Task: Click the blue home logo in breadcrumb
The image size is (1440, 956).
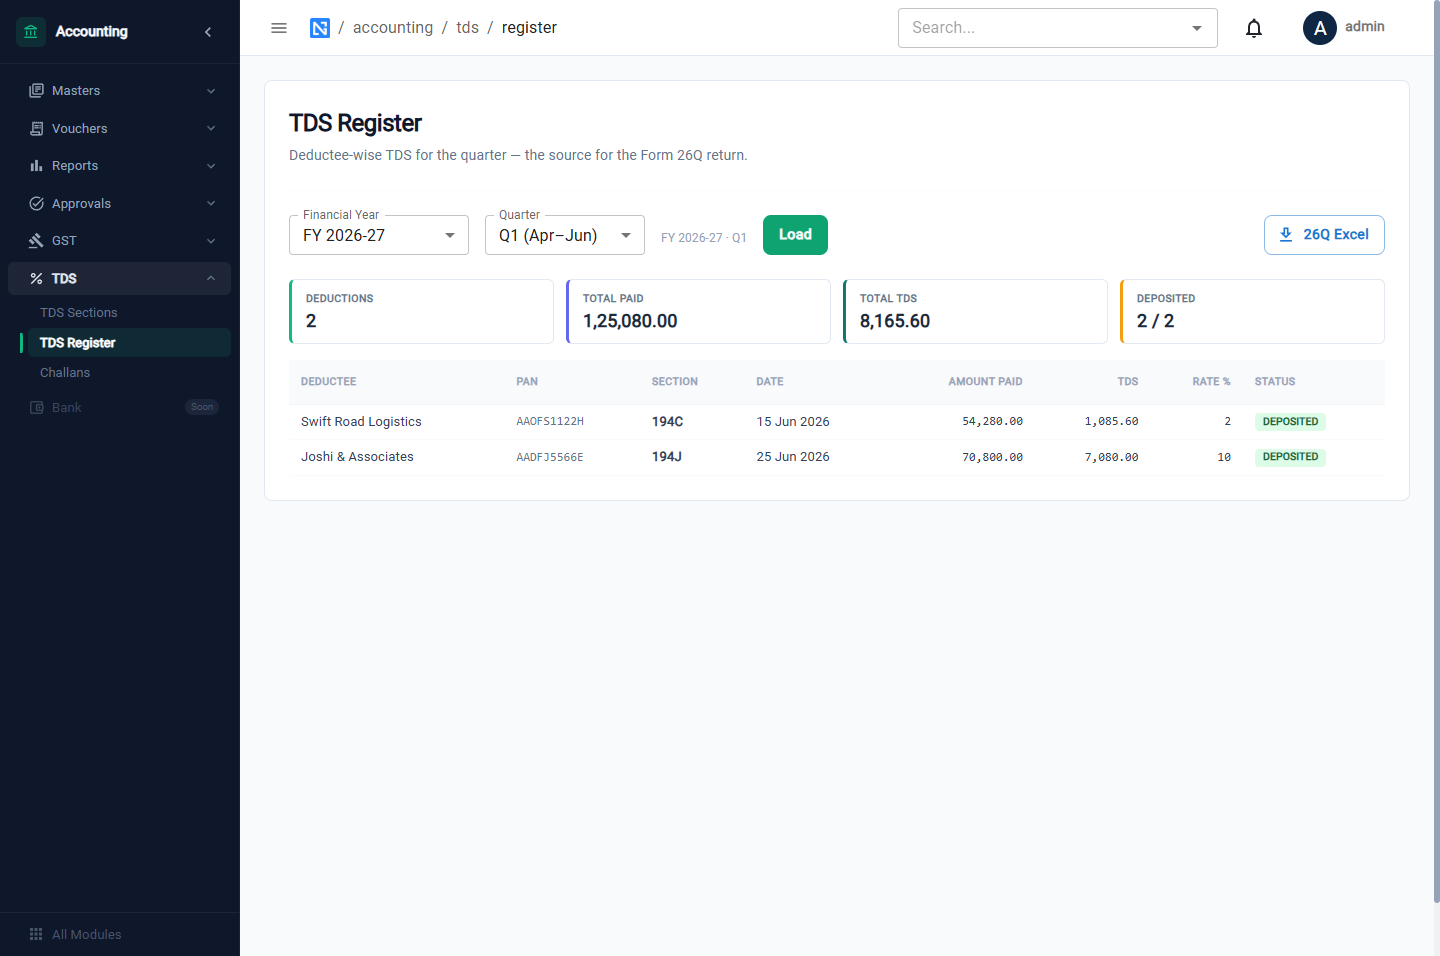Action: point(320,28)
